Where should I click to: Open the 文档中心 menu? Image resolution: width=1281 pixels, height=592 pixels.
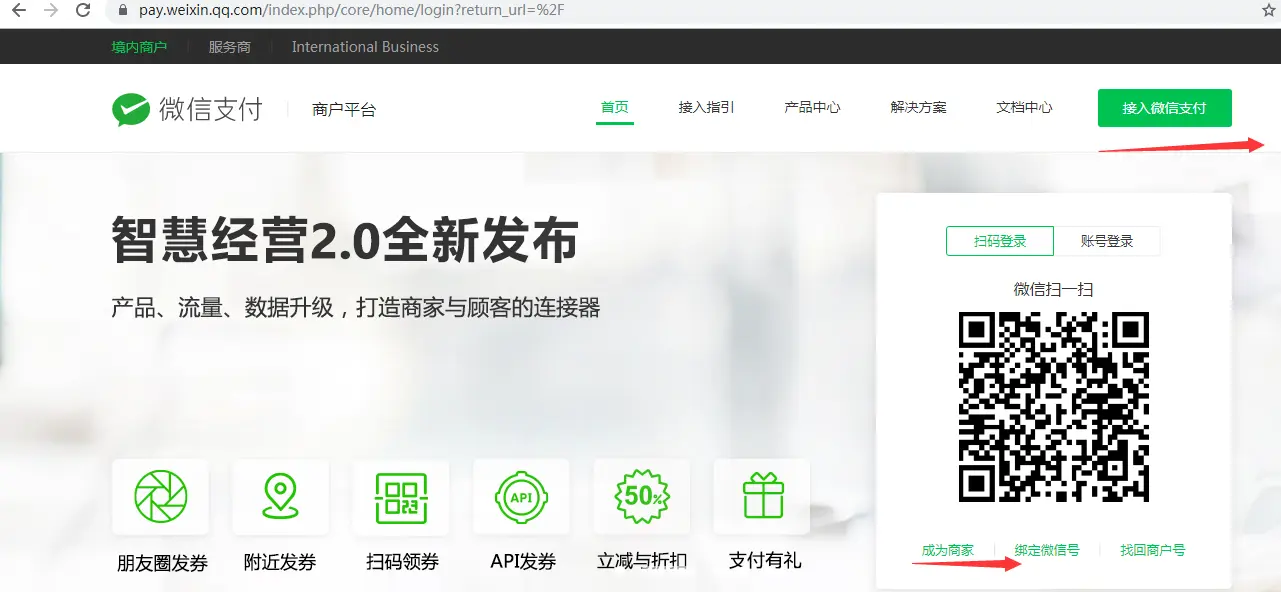pyautogui.click(x=1023, y=107)
